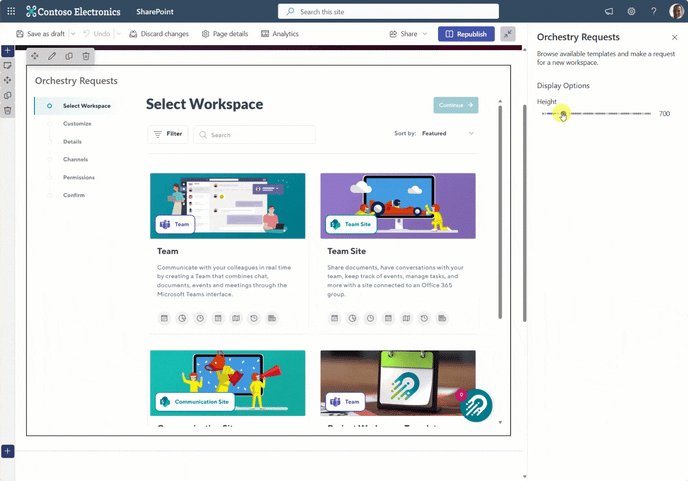Screen dimensions: 688x481
Task: Open the help question mark icon
Action: point(654,11)
